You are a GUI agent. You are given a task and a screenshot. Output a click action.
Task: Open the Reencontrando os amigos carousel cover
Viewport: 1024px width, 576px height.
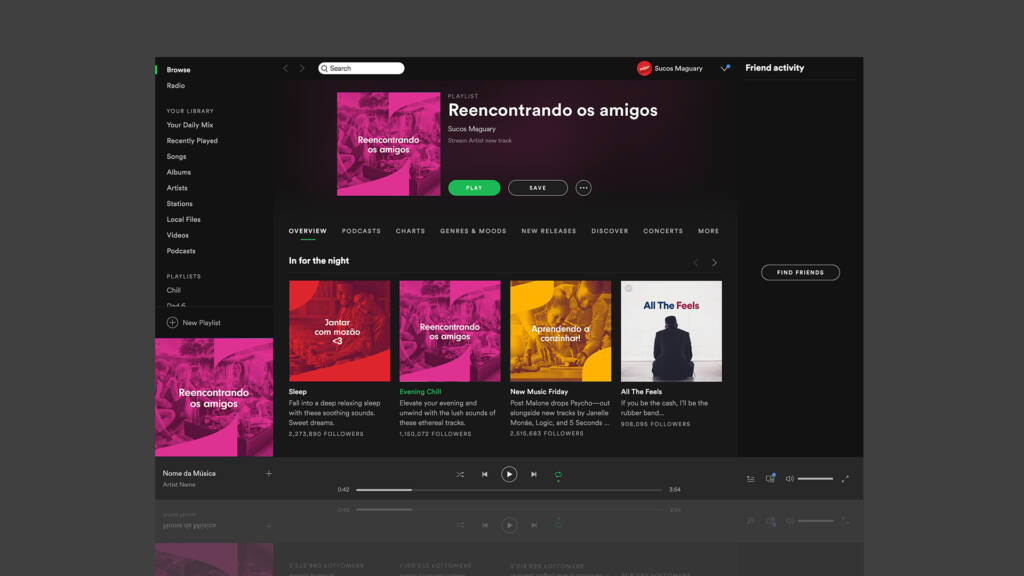450,331
